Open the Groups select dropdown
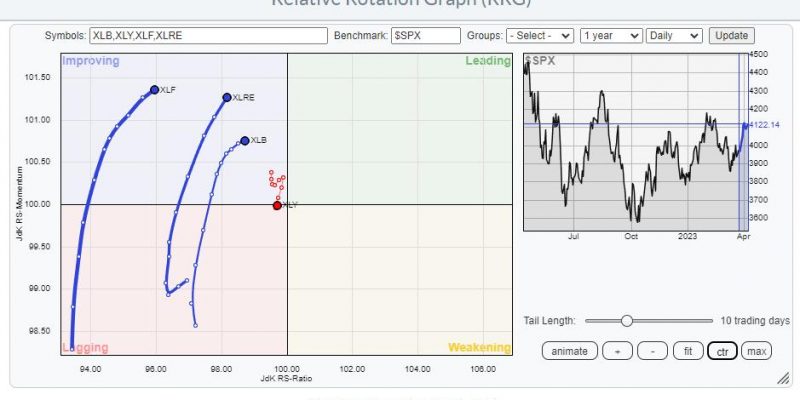This screenshot has height=400, width=800. [540, 36]
